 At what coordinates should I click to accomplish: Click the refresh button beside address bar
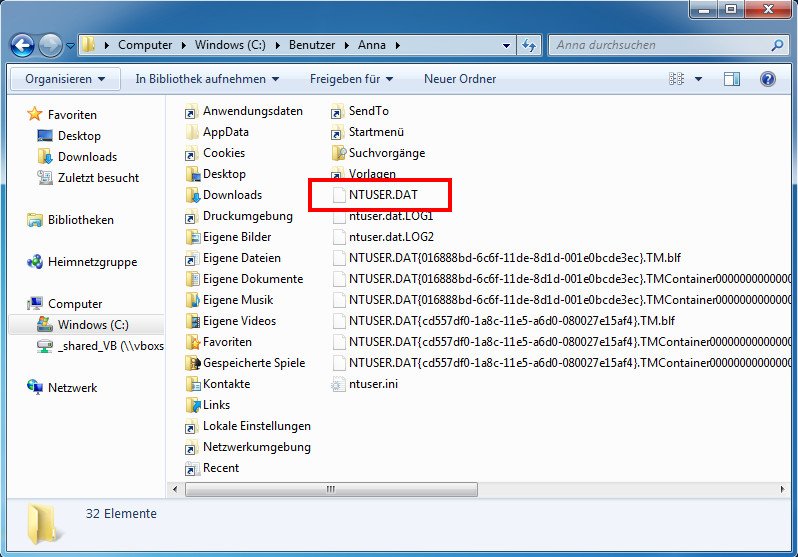pos(529,45)
